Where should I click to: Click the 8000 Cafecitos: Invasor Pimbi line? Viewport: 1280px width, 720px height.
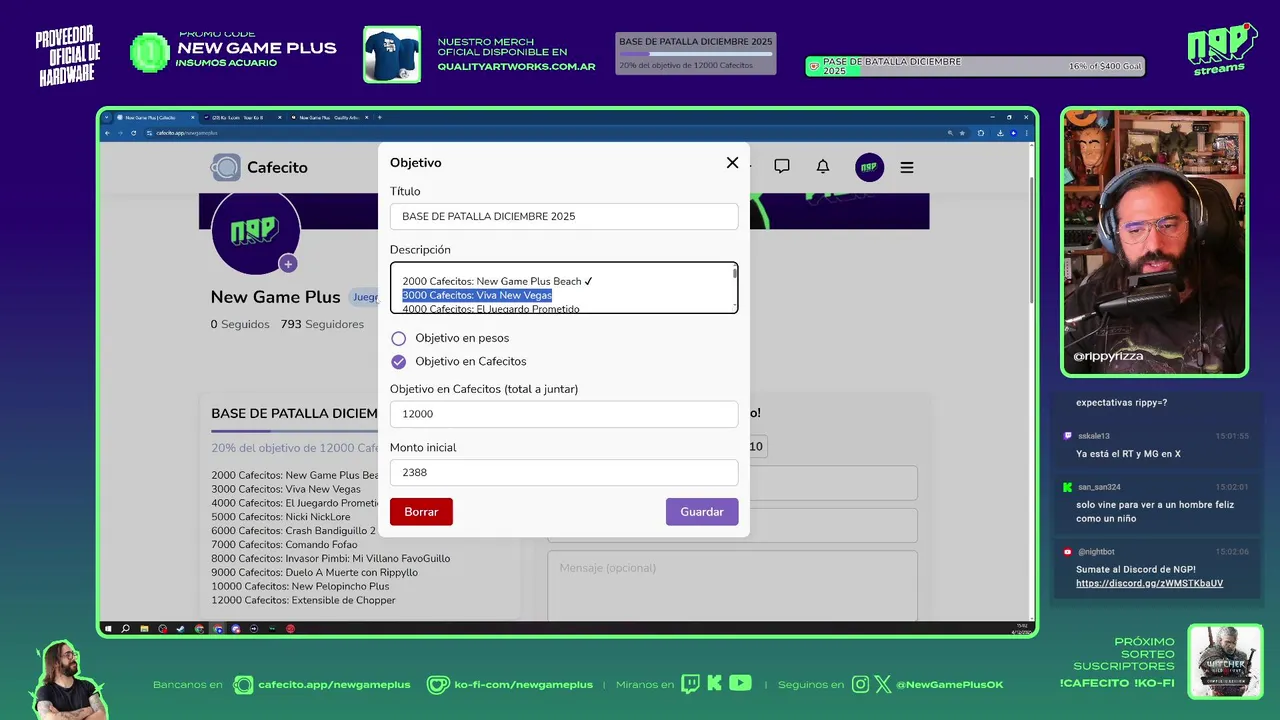coord(331,559)
